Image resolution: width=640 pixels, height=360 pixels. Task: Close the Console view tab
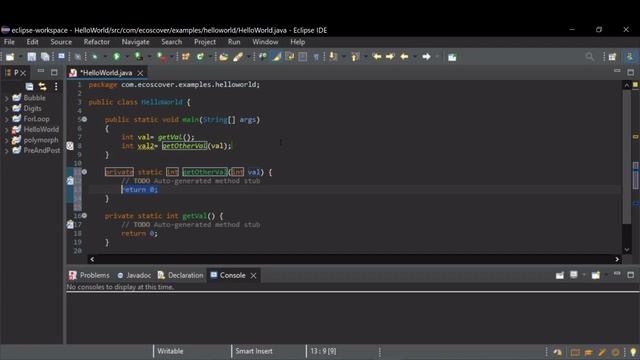253,276
